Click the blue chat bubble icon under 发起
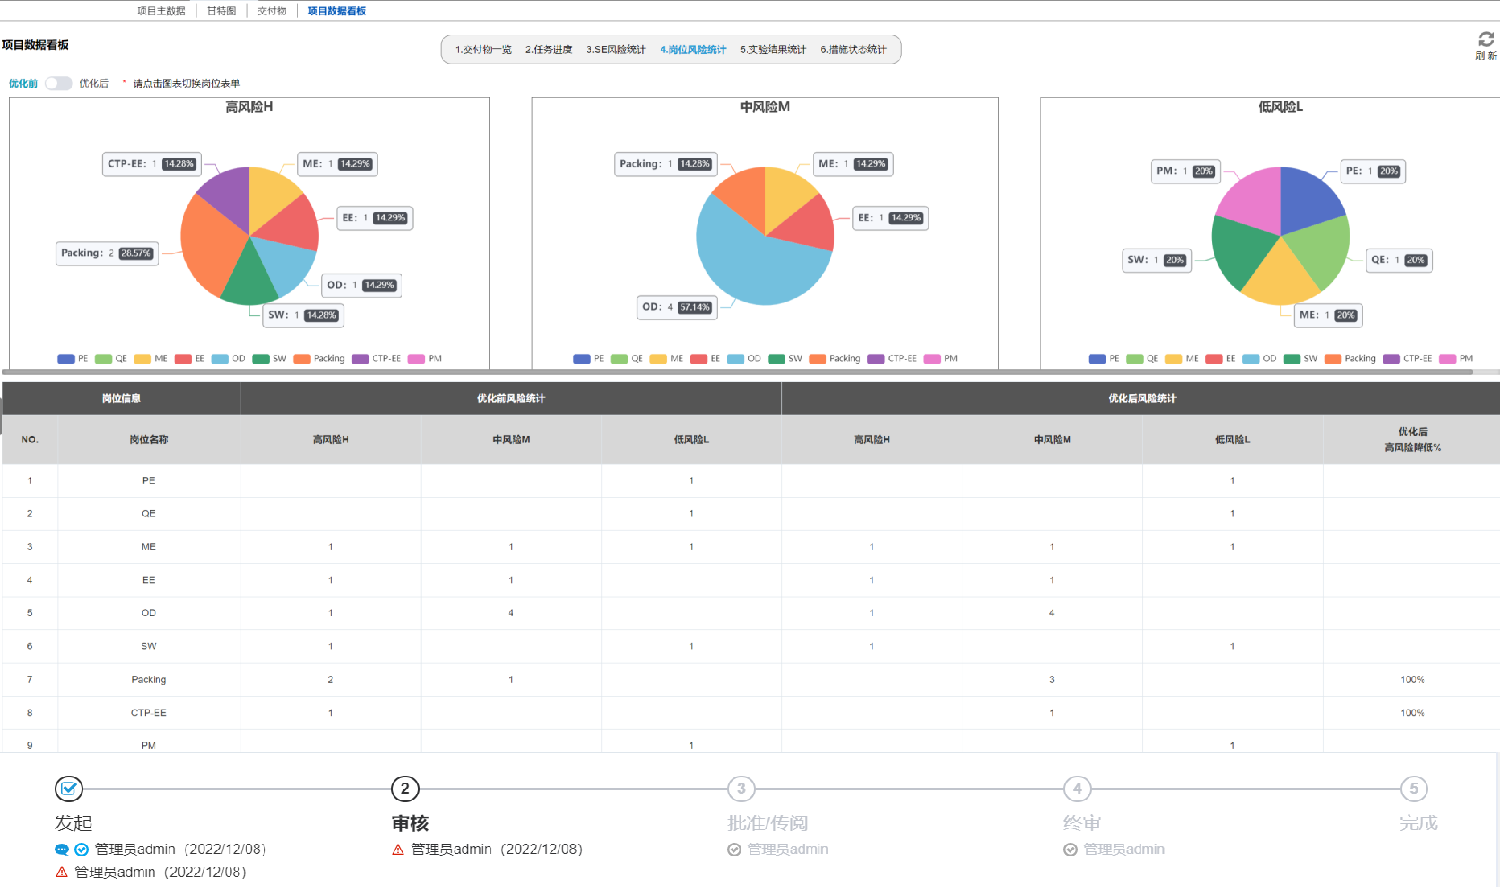Image resolution: width=1500 pixels, height=888 pixels. coord(62,850)
